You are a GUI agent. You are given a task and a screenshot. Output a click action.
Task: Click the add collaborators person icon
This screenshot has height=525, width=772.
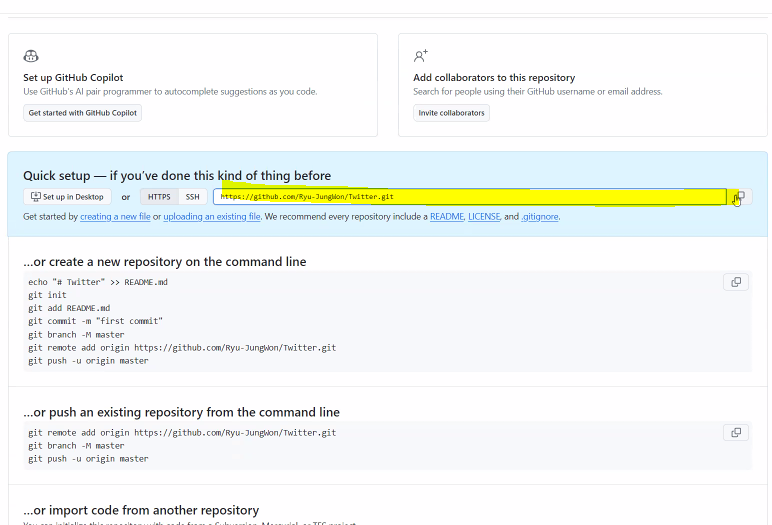[x=420, y=56]
